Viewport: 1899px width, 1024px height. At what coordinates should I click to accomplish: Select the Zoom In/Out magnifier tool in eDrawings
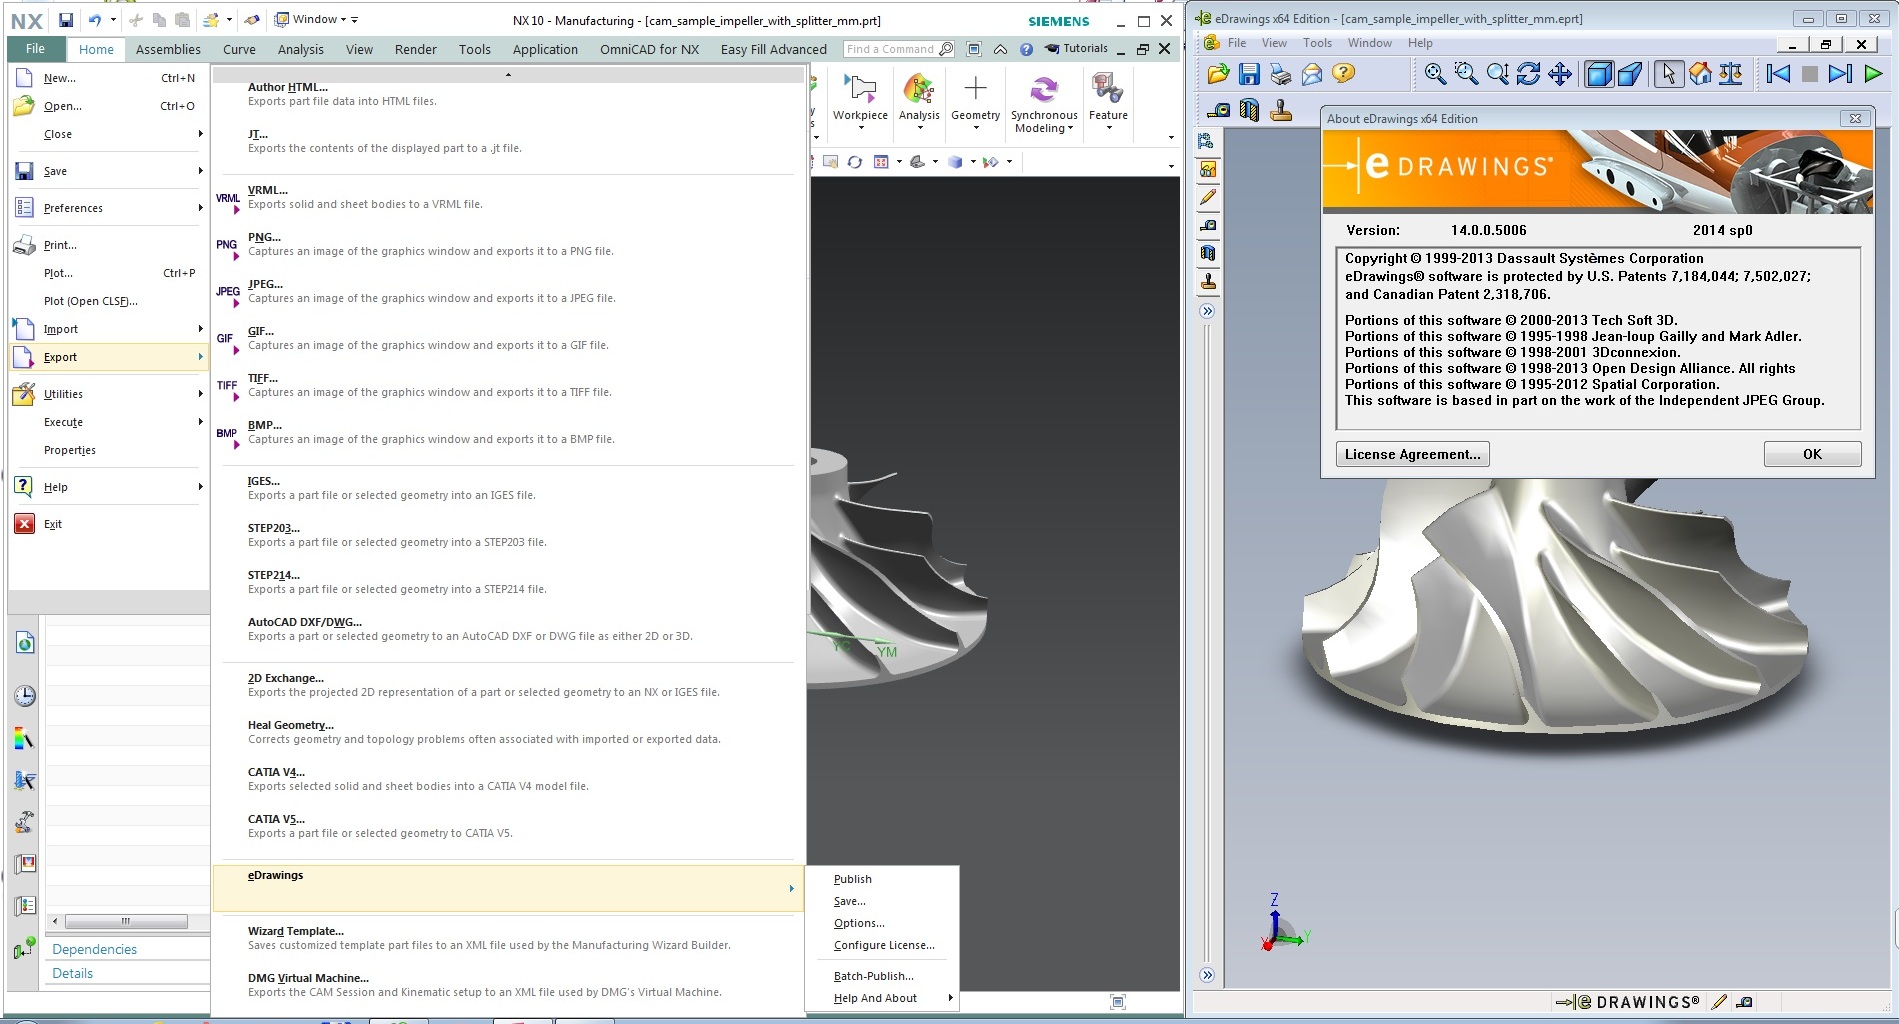(x=1497, y=73)
